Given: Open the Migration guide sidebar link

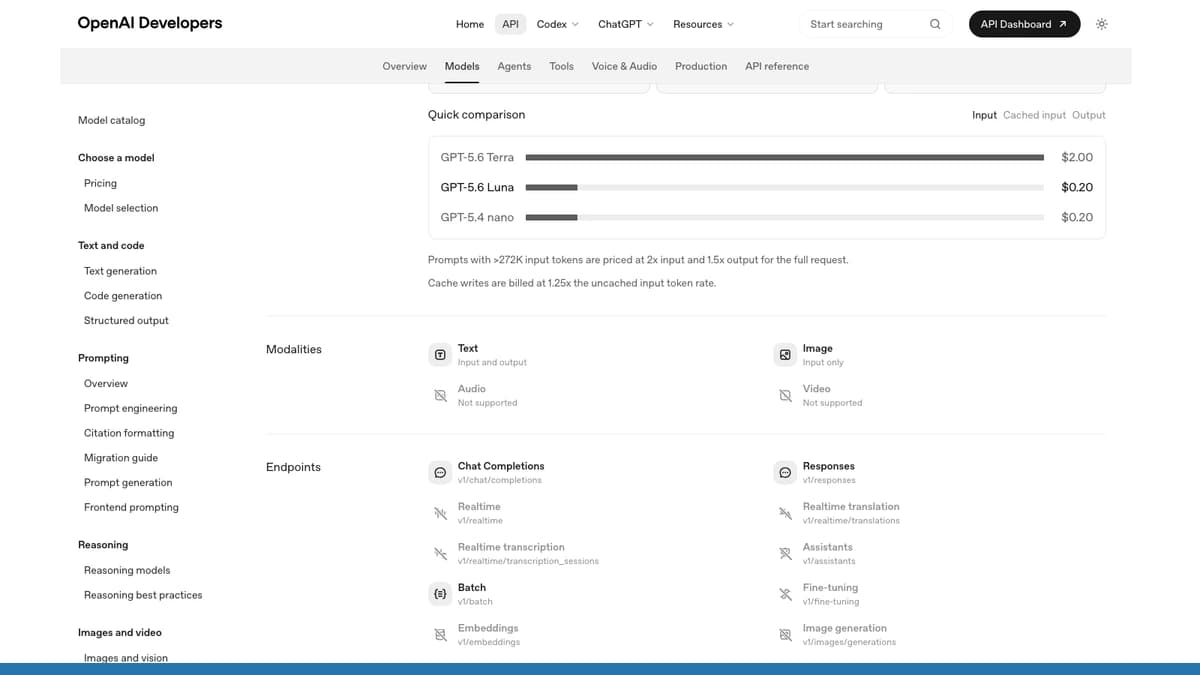Looking at the screenshot, I should [121, 458].
